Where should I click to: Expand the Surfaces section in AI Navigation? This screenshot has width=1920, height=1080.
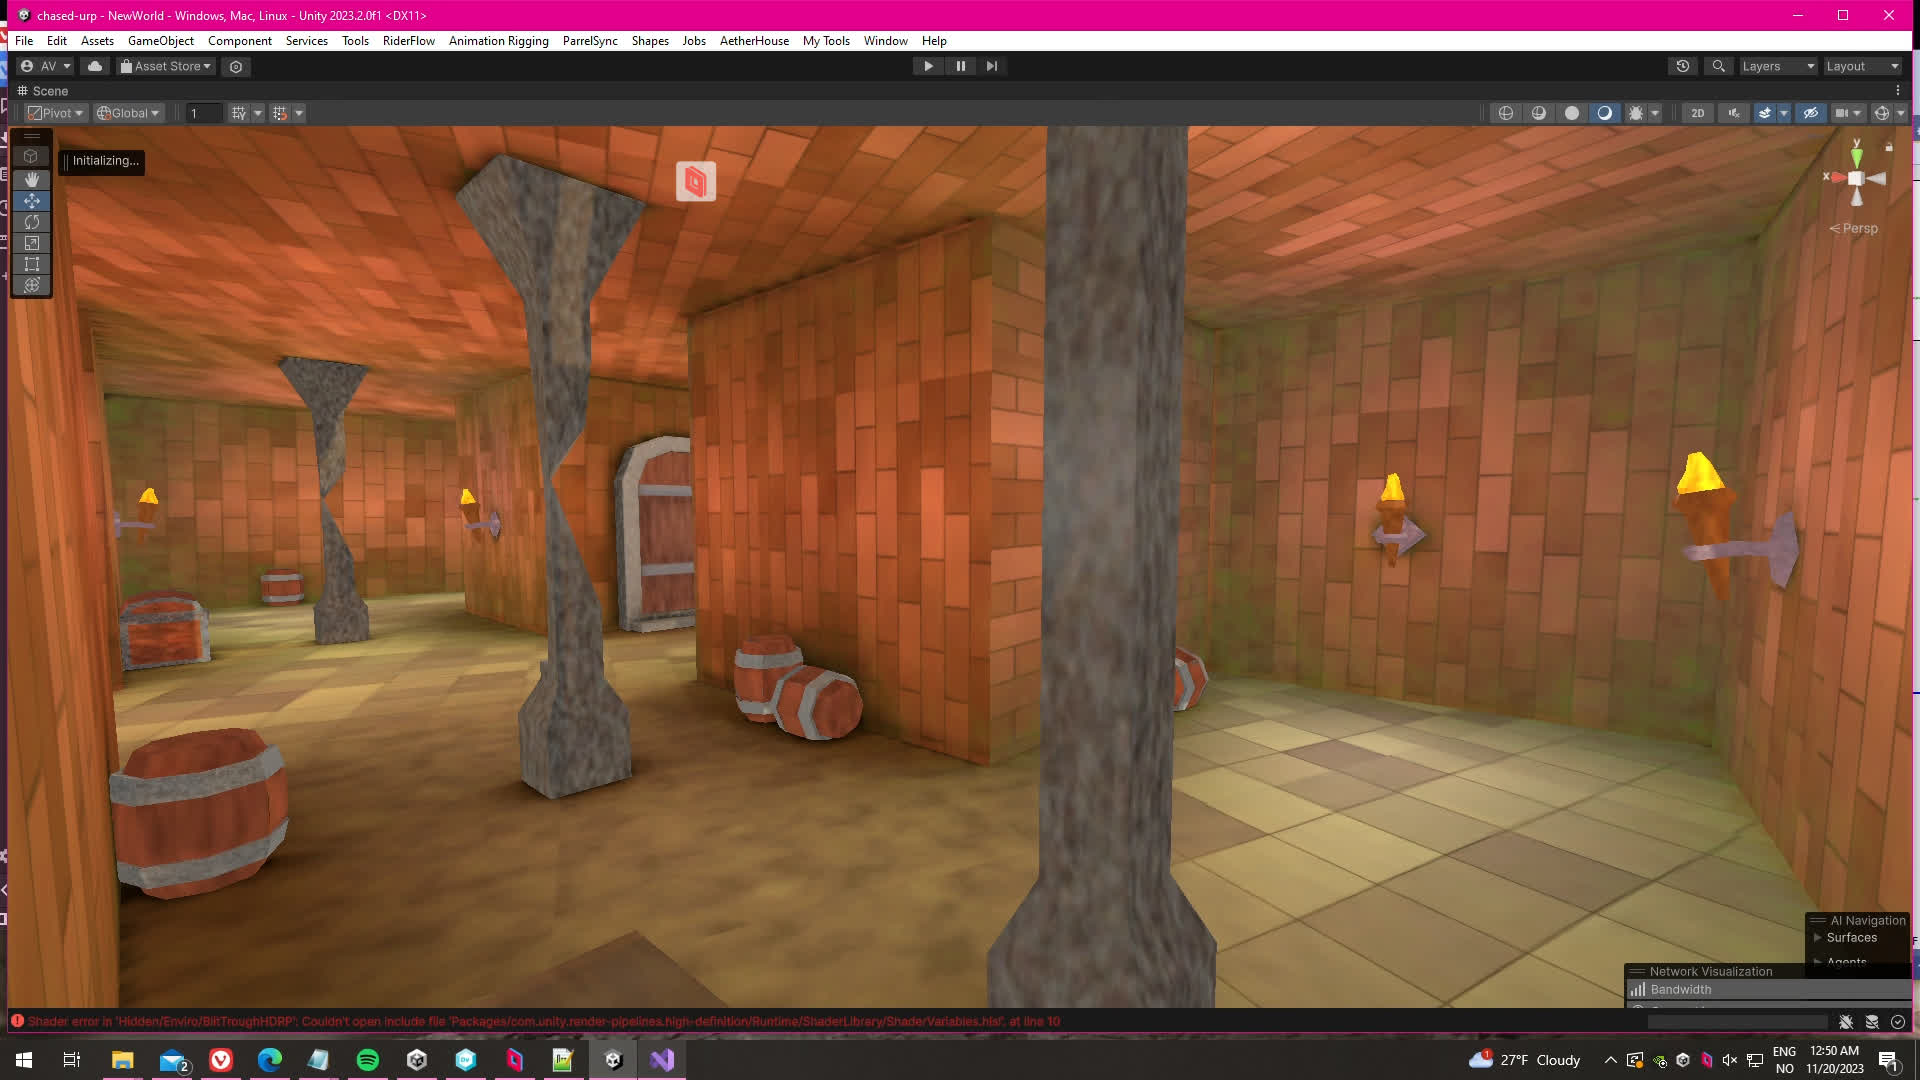[x=1817, y=938]
